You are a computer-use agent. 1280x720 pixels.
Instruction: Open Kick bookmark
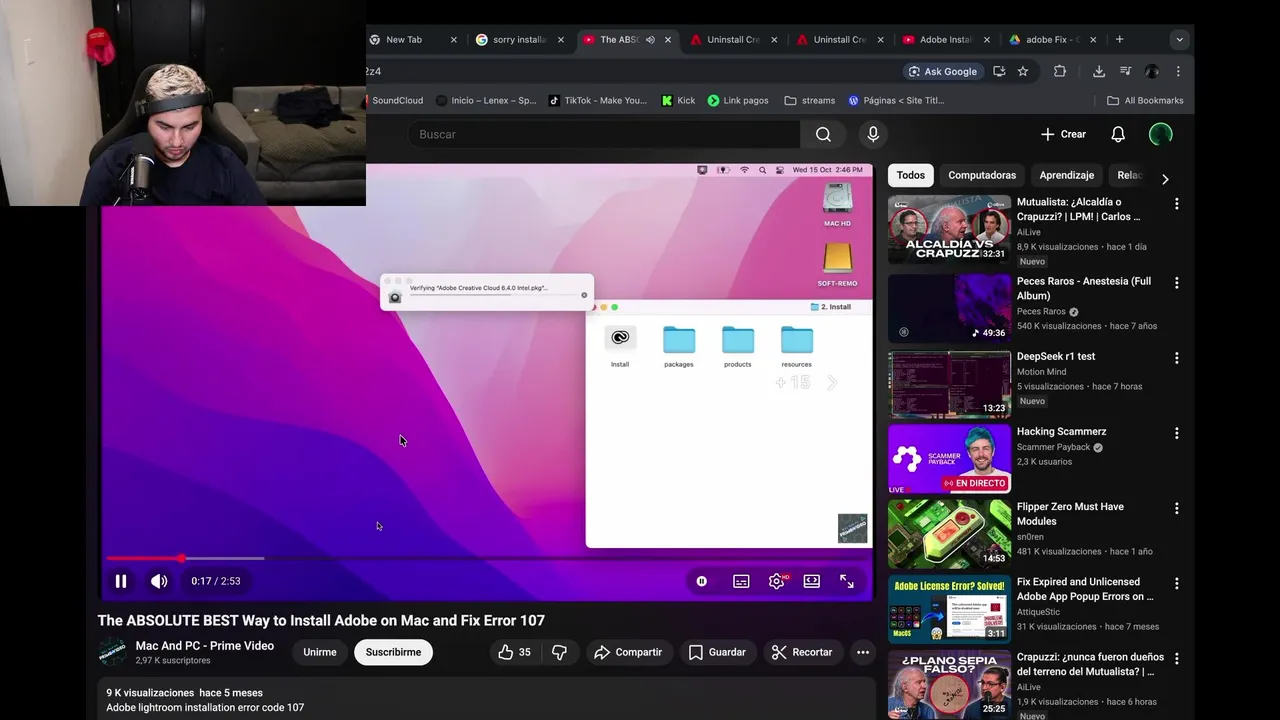(x=678, y=100)
